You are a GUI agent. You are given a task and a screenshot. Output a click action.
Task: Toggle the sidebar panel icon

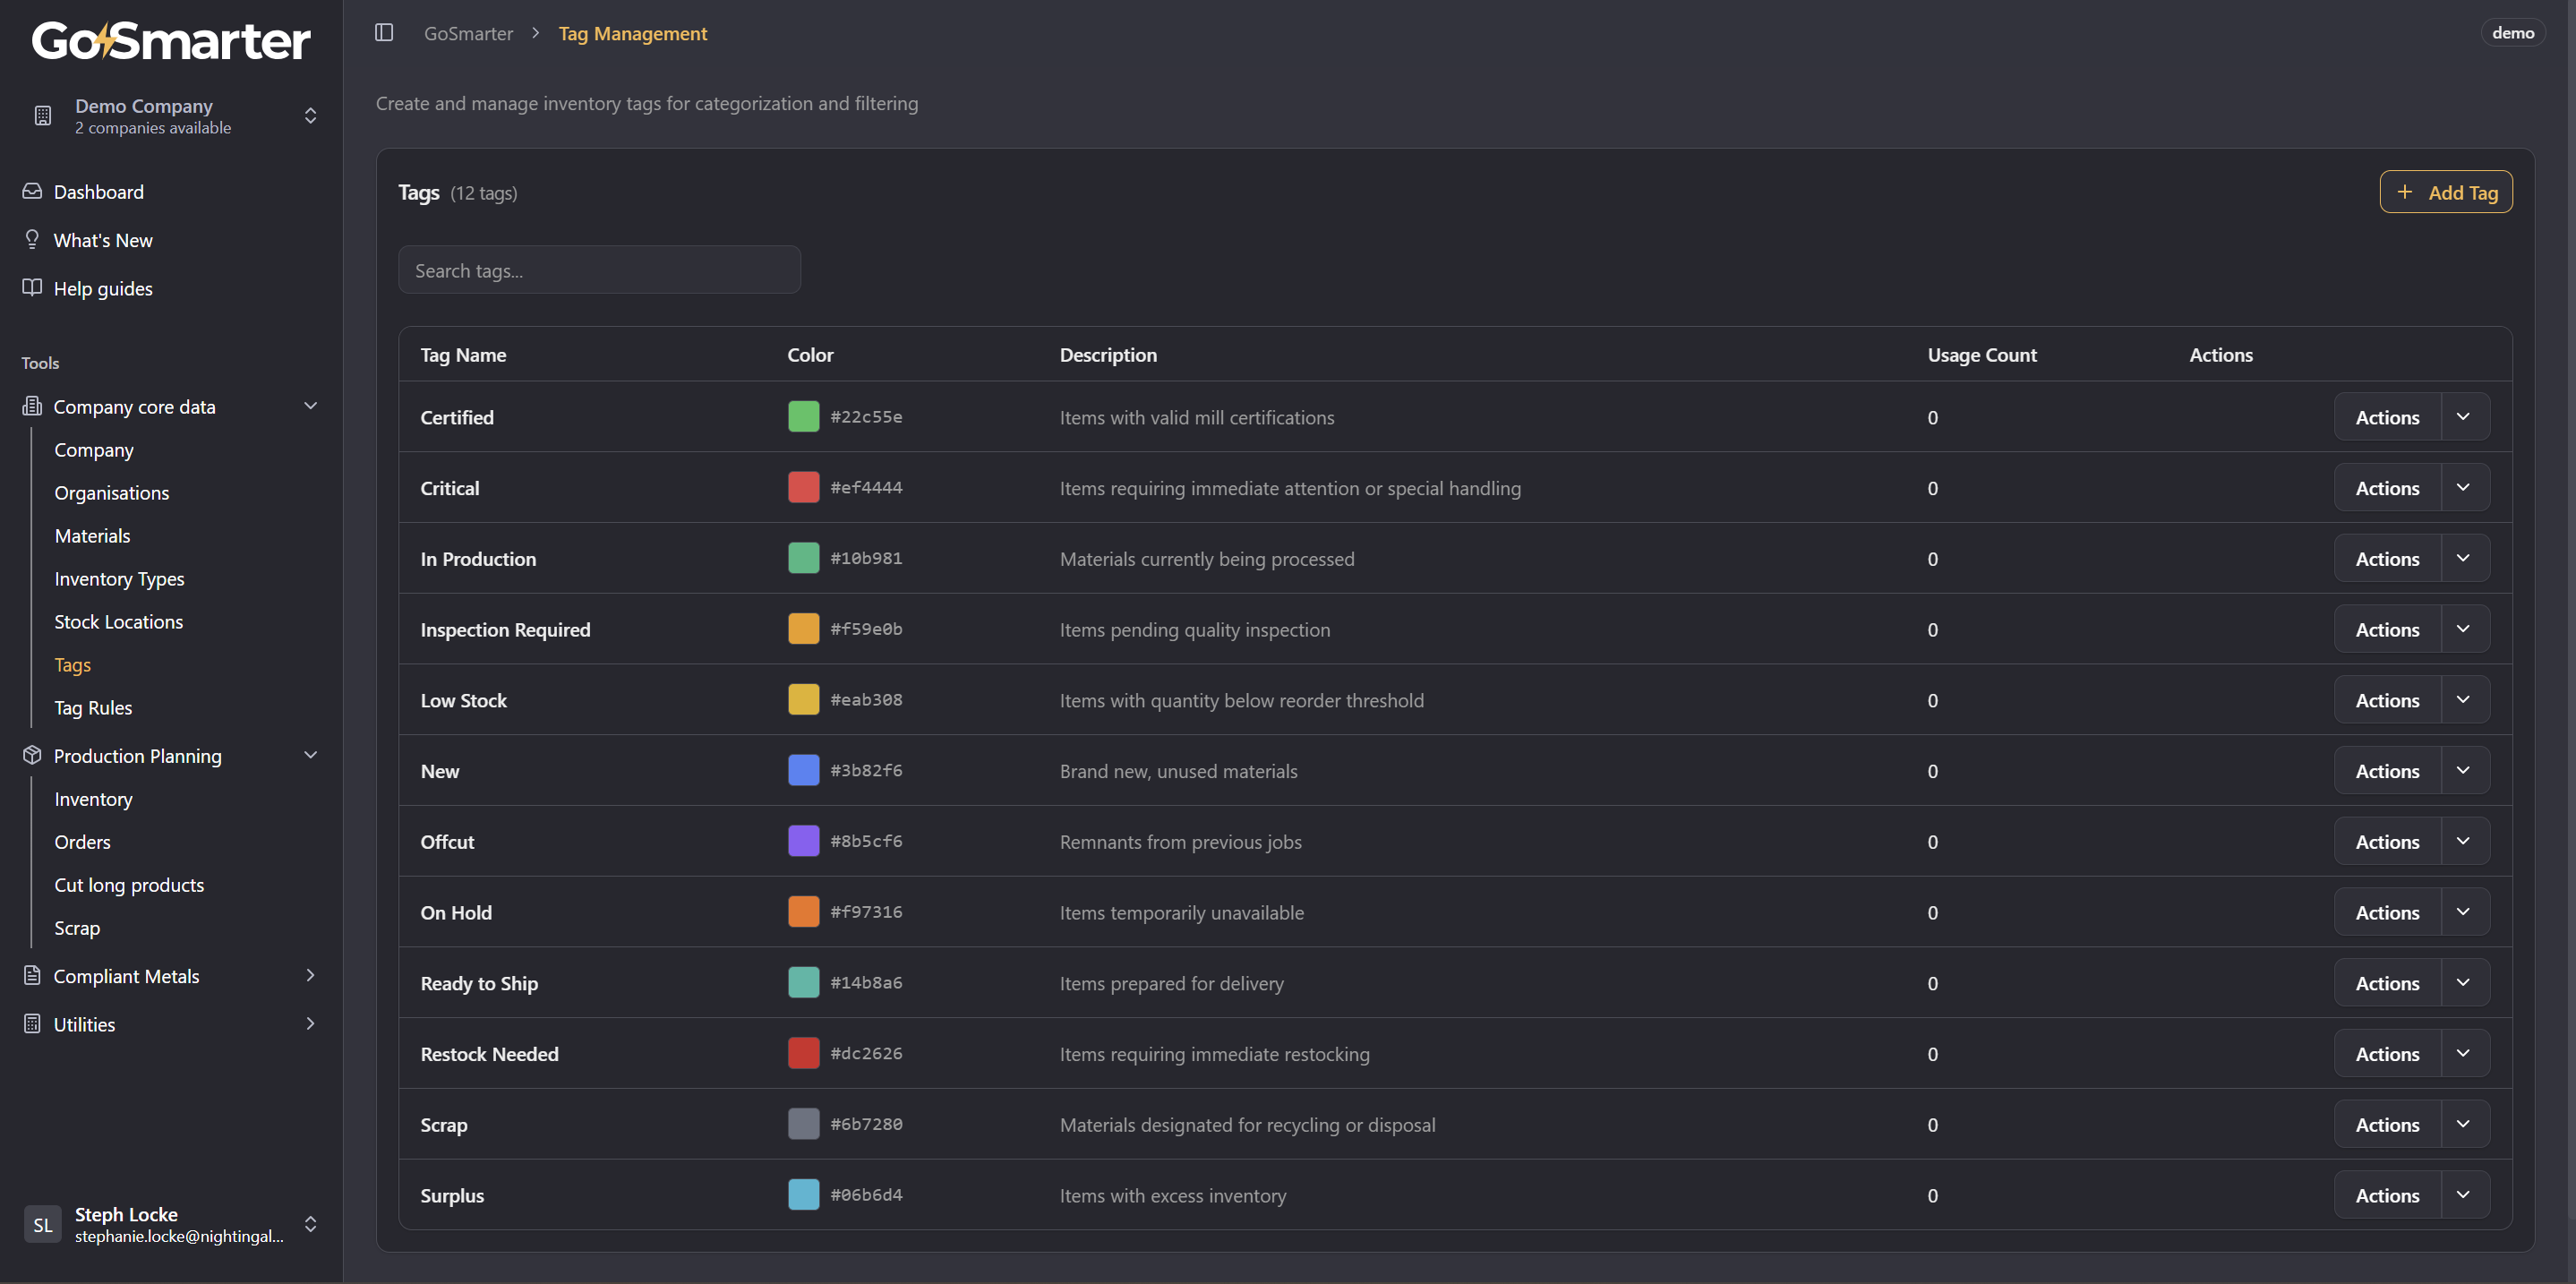coord(384,33)
